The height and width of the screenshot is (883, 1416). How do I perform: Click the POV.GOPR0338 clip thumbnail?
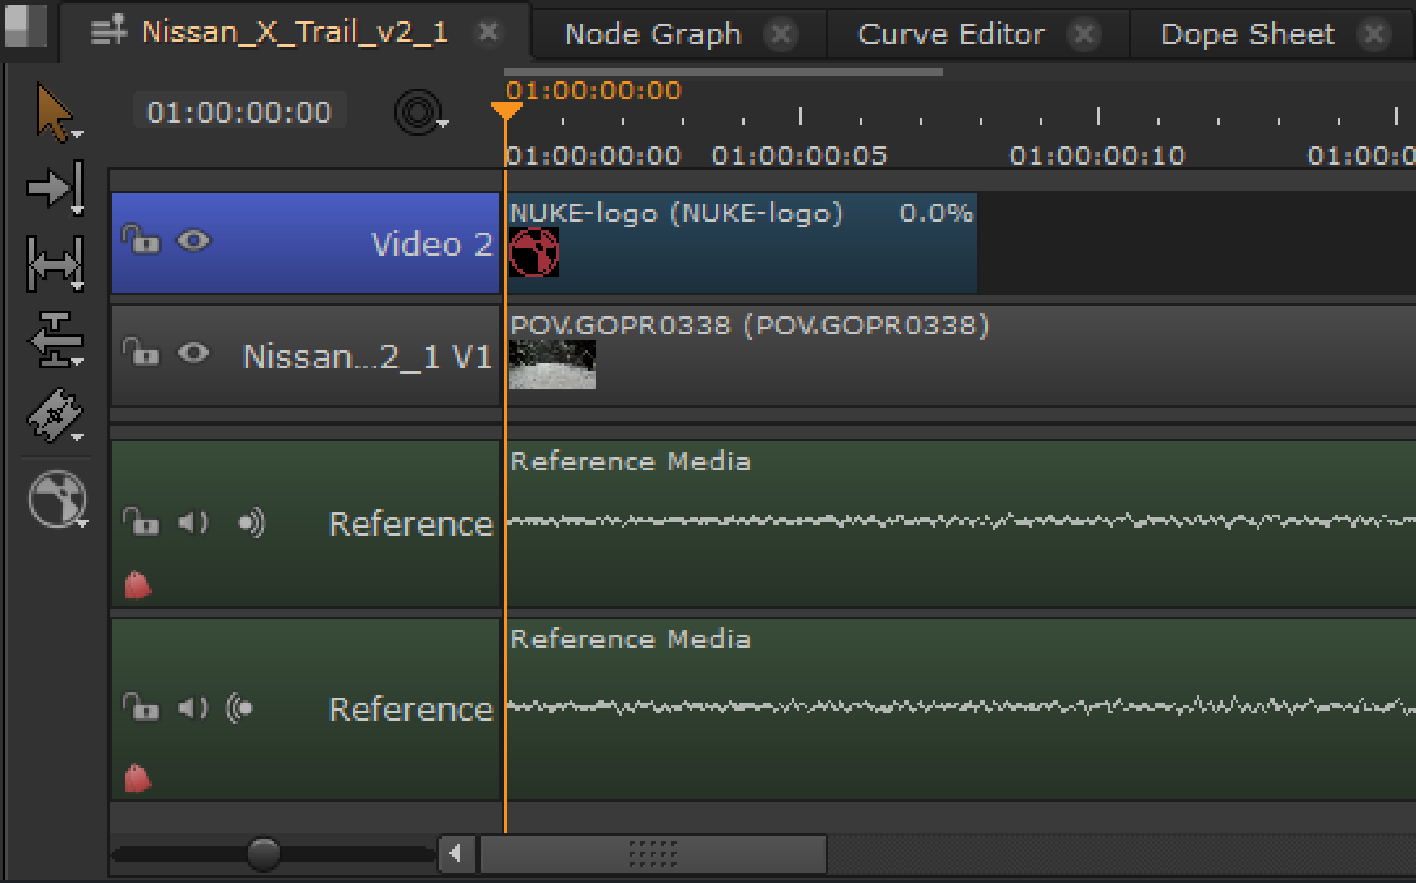click(x=552, y=364)
